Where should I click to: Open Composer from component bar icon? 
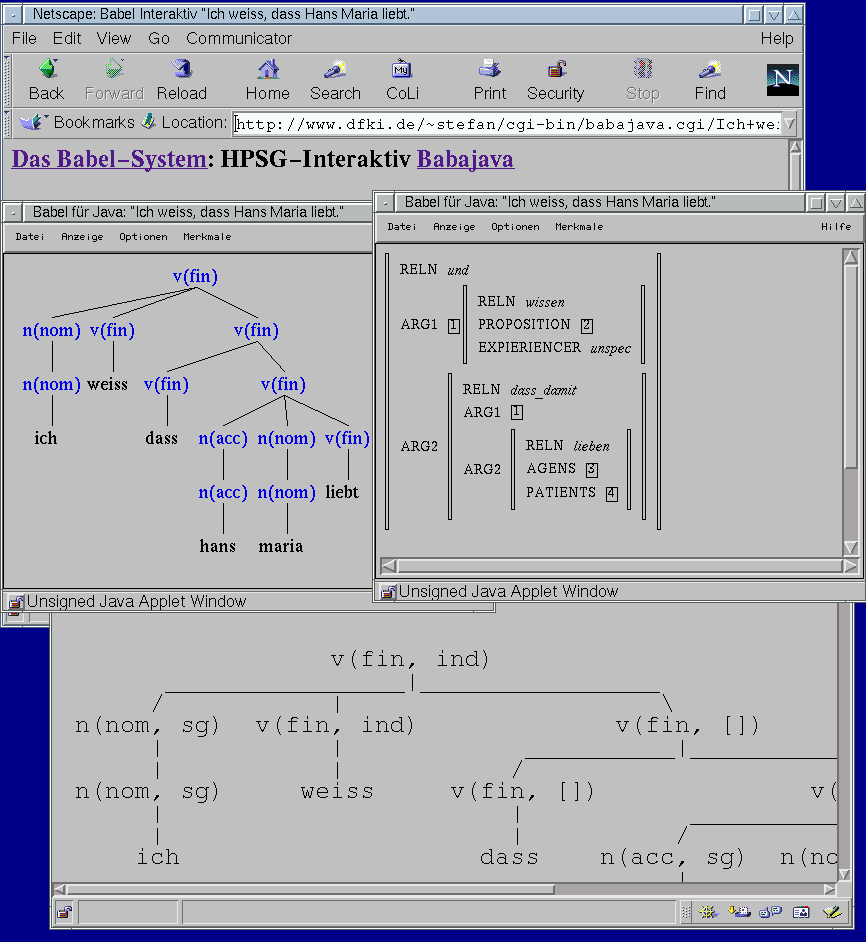click(x=832, y=912)
